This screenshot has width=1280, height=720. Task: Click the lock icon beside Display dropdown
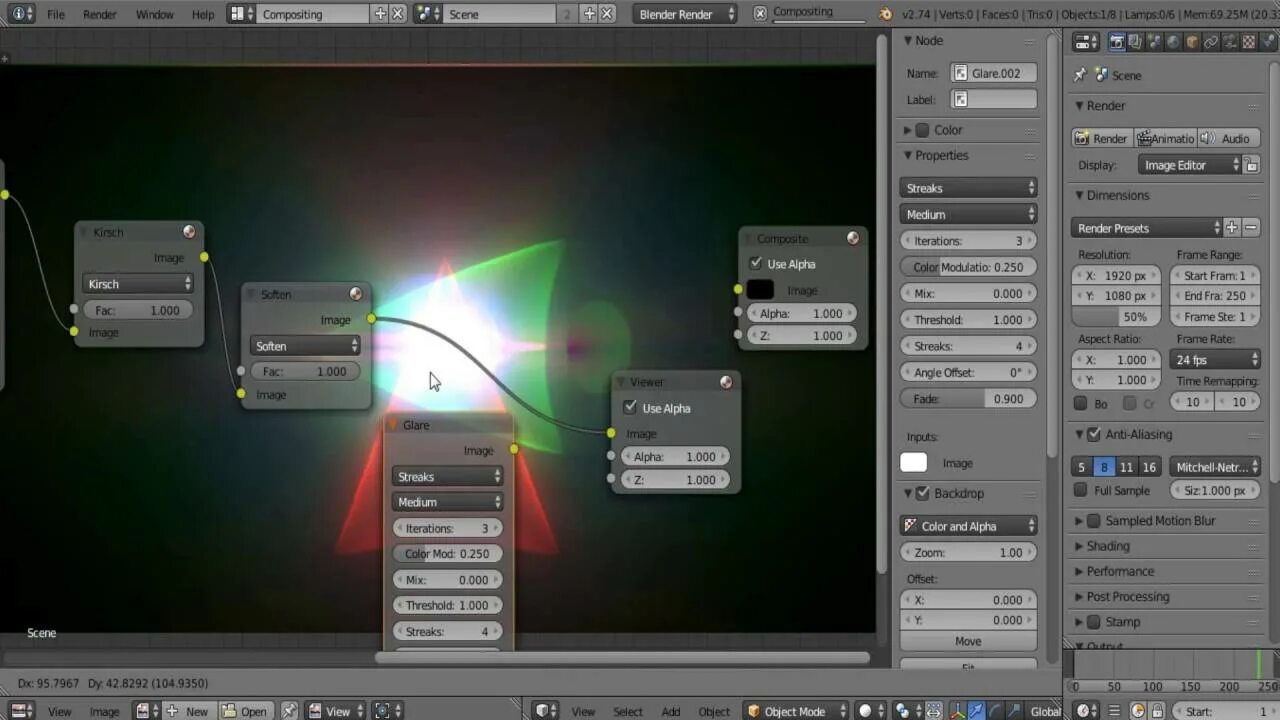tap(1252, 165)
